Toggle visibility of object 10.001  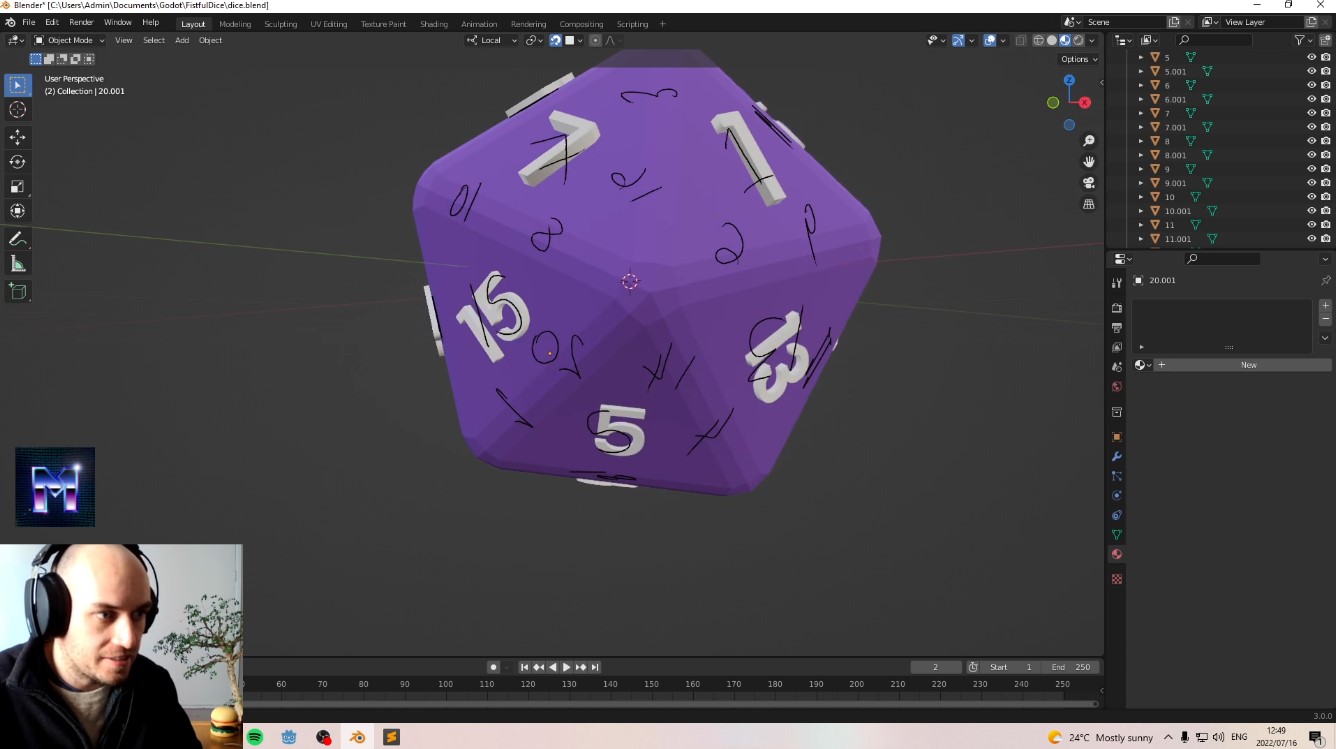[1311, 211]
